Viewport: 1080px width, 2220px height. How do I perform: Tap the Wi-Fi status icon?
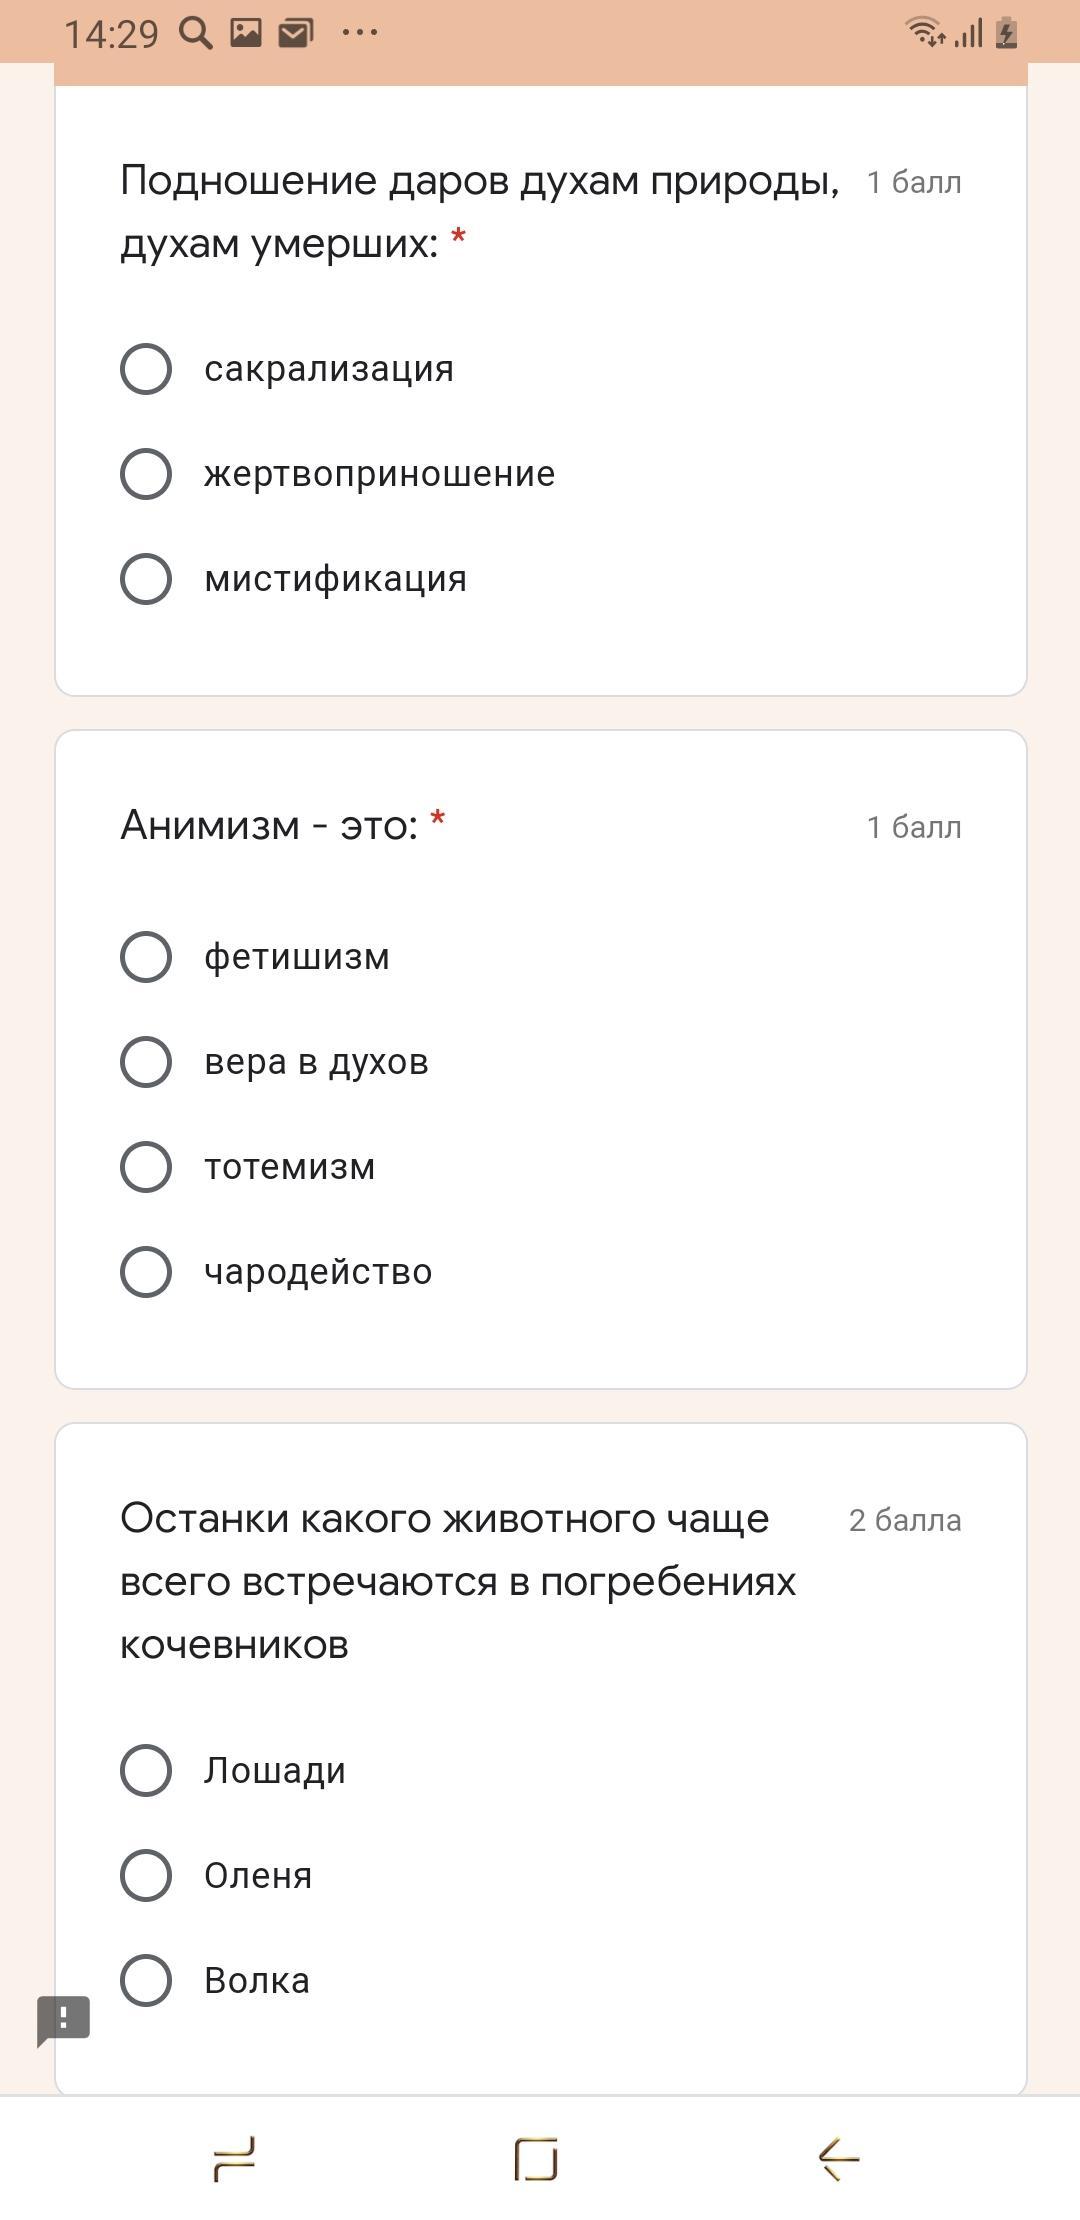click(925, 32)
